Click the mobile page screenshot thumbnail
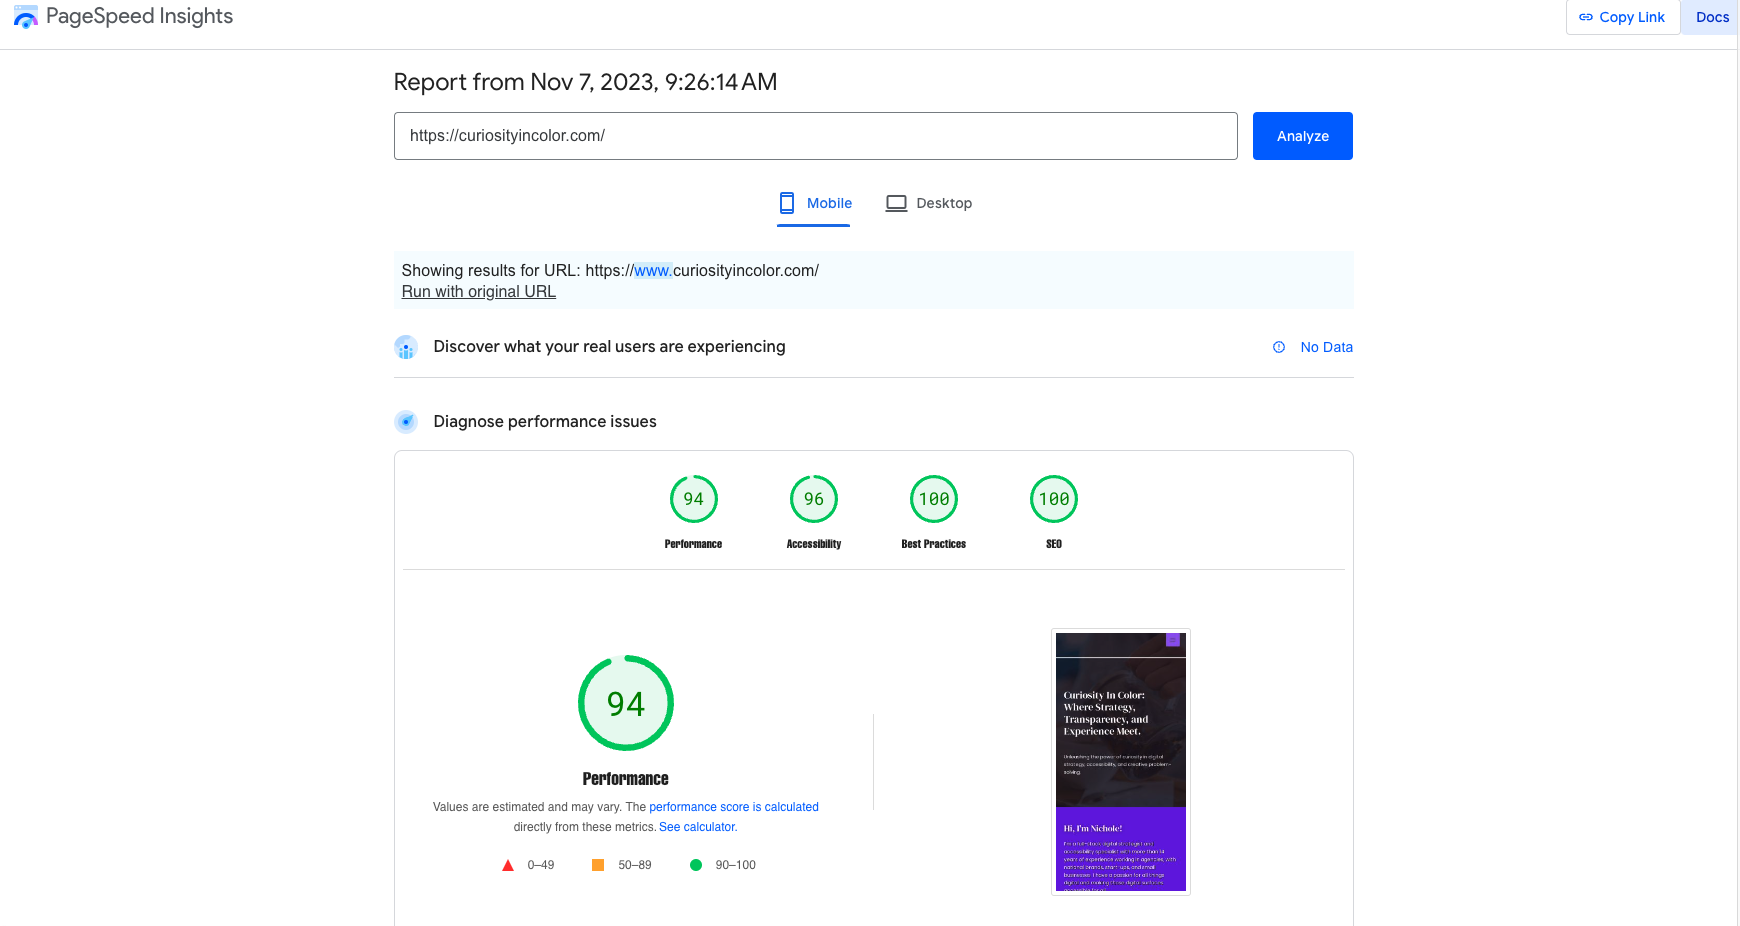Screen dimensions: 1740x926 click(1121, 762)
